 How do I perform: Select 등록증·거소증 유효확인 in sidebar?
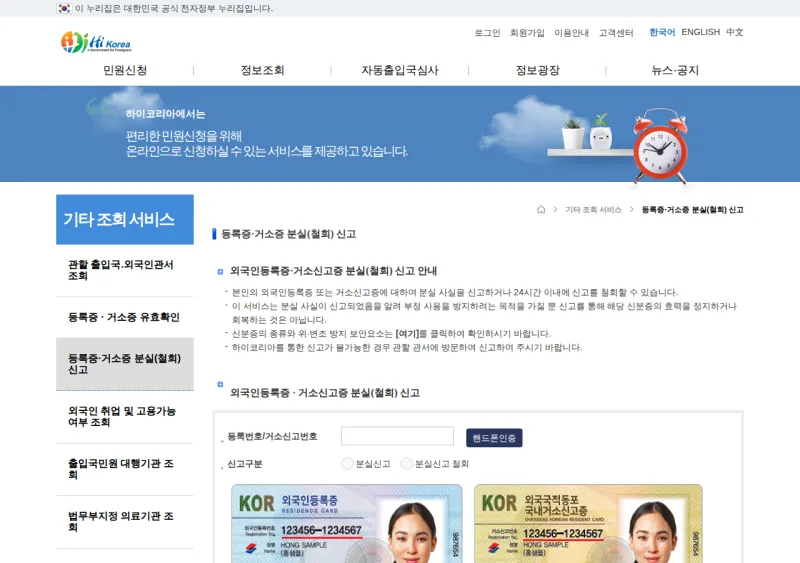125,317
